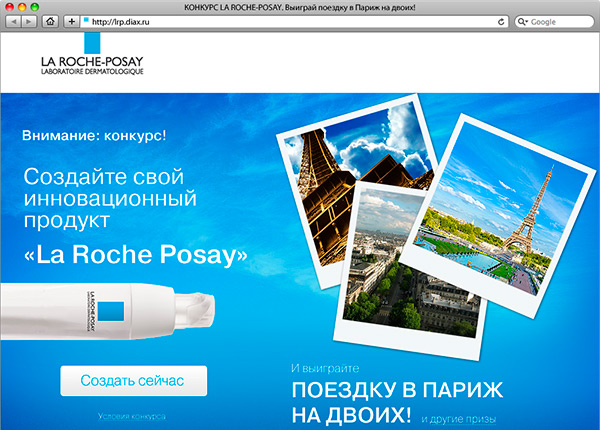Click the green zoom window button
Image resolution: width=600 pixels, height=430 pixels.
click(34, 7)
